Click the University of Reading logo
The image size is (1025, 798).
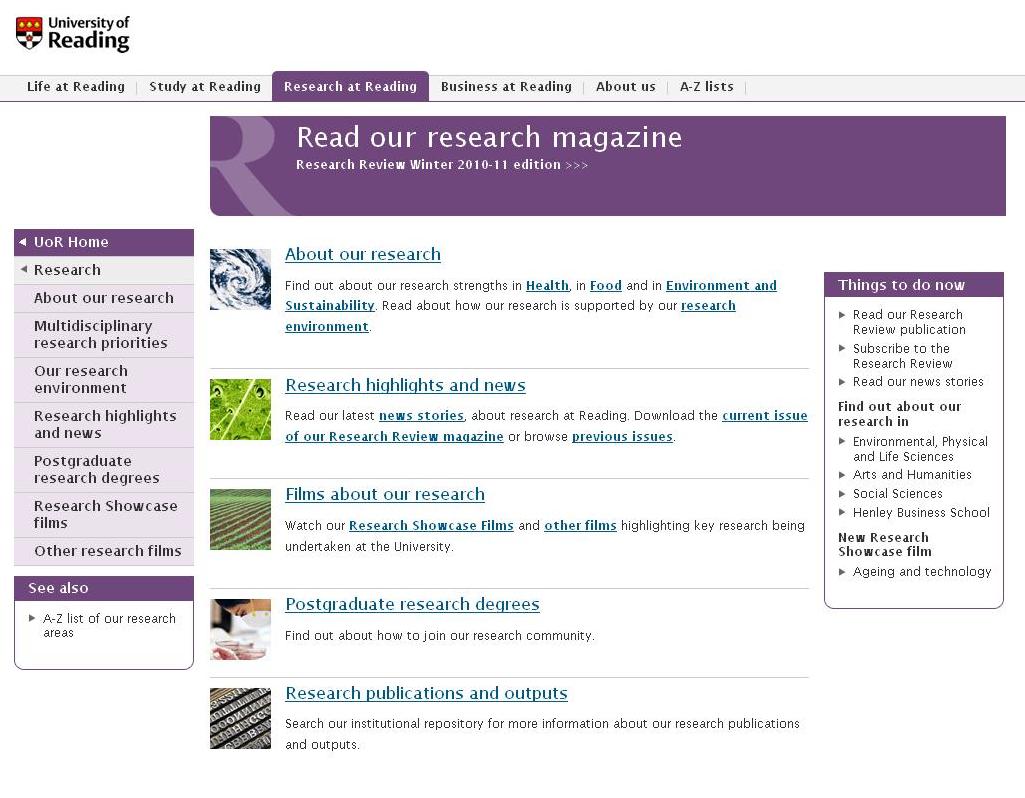(x=73, y=34)
